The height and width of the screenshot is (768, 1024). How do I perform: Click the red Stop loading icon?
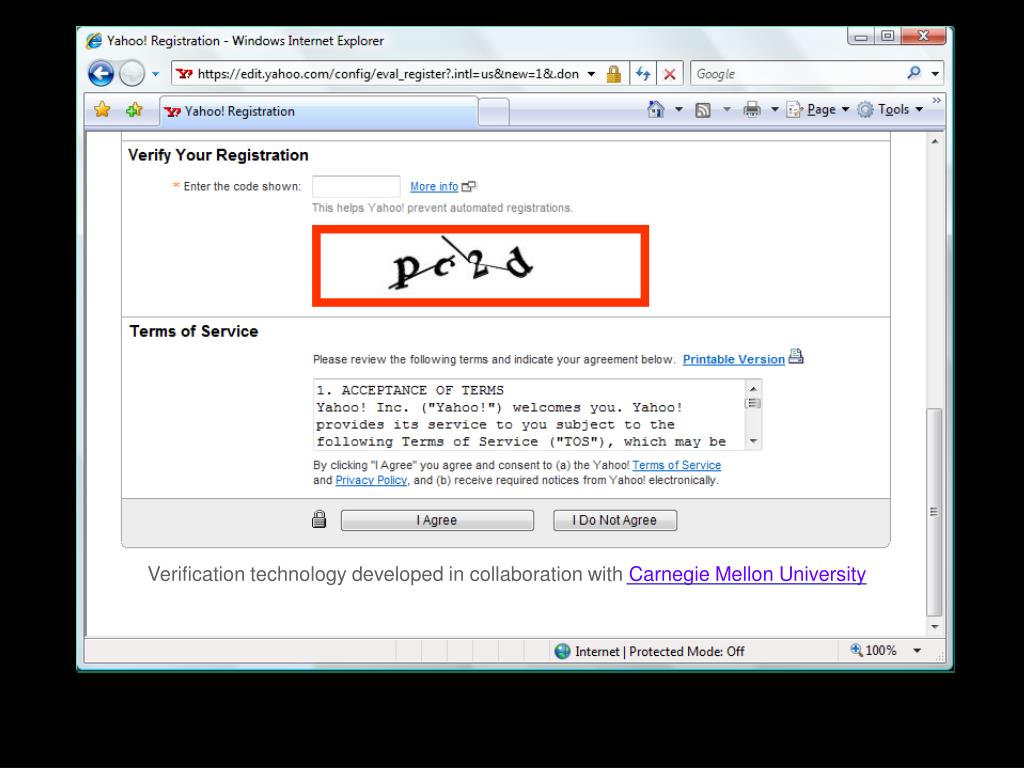click(x=669, y=74)
